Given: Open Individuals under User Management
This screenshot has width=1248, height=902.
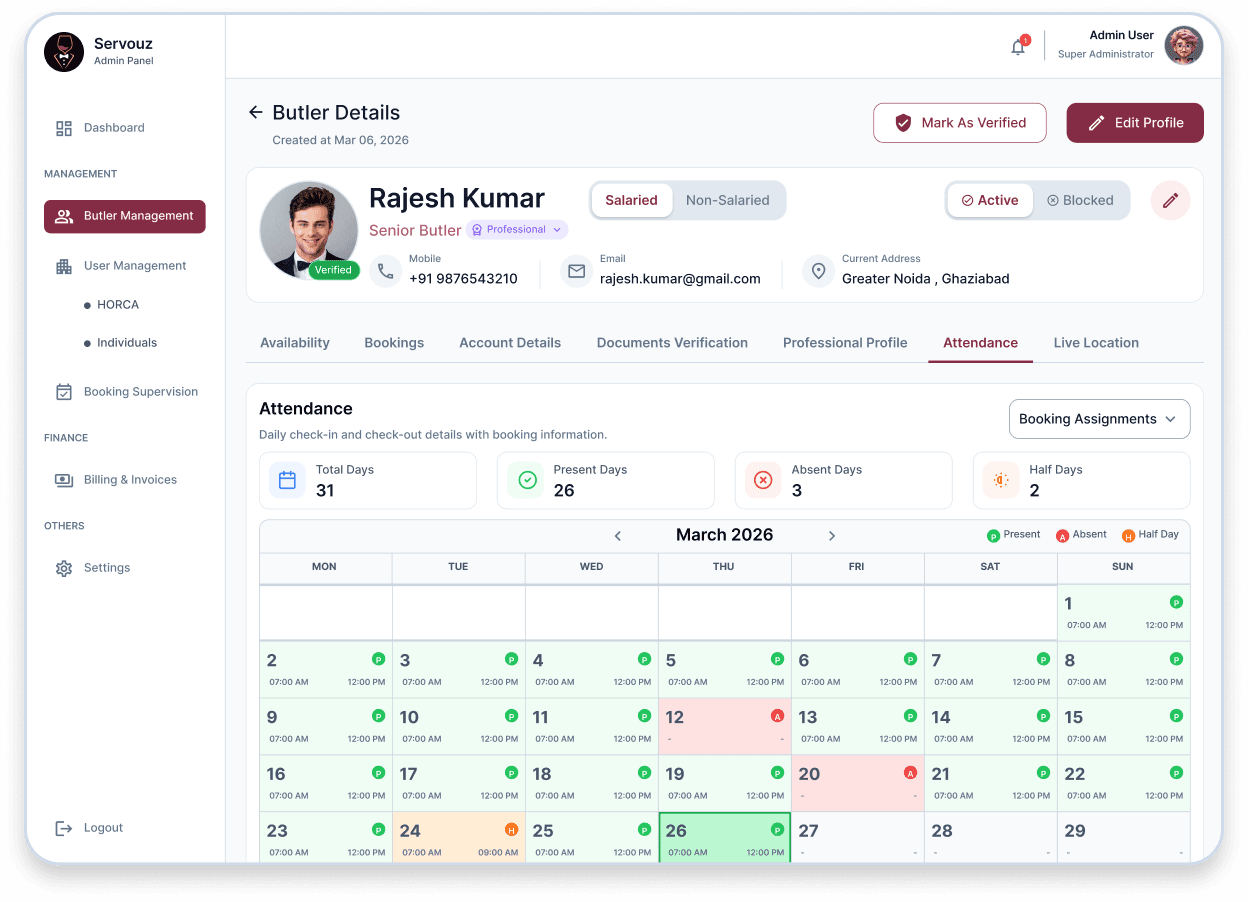Looking at the screenshot, I should 127,343.
